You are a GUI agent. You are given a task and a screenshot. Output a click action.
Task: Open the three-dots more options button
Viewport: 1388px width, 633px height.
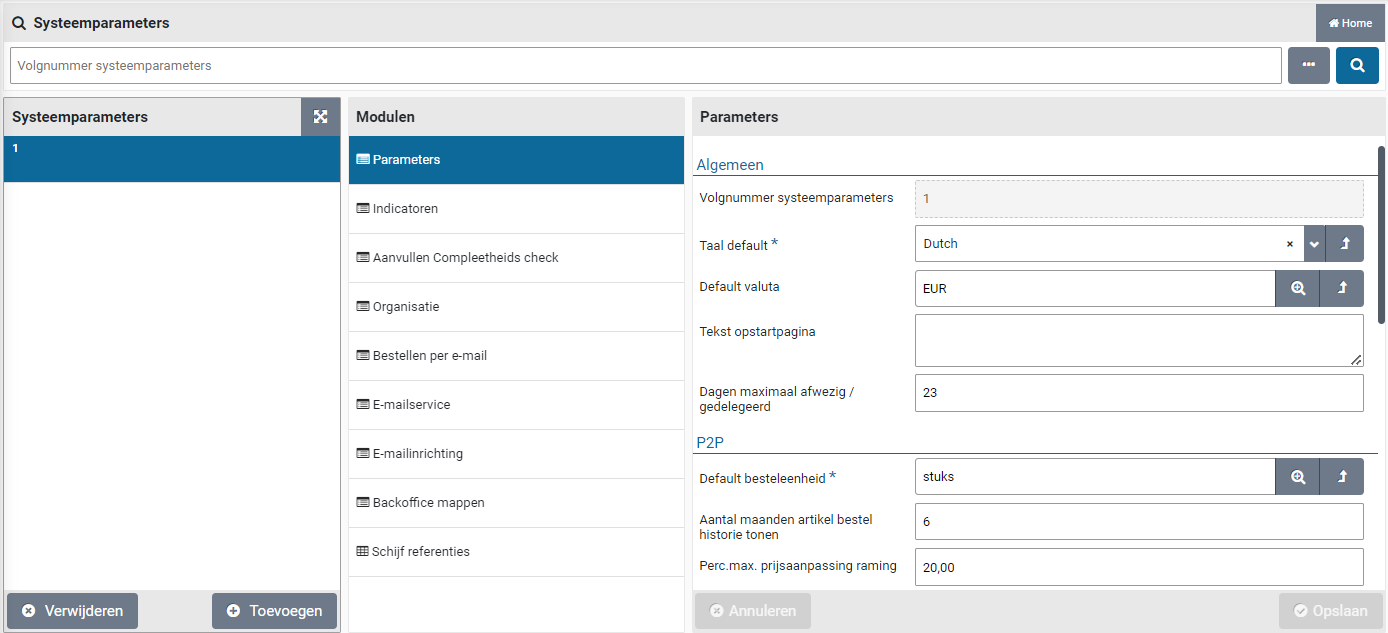coord(1308,66)
